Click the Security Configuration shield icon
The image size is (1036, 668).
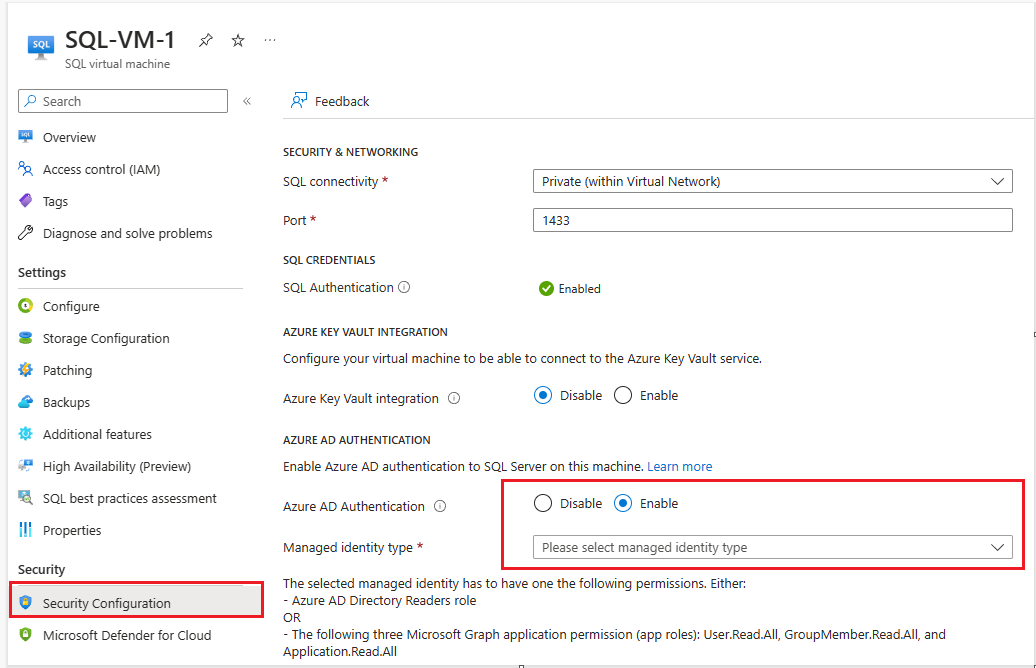pyautogui.click(x=26, y=603)
